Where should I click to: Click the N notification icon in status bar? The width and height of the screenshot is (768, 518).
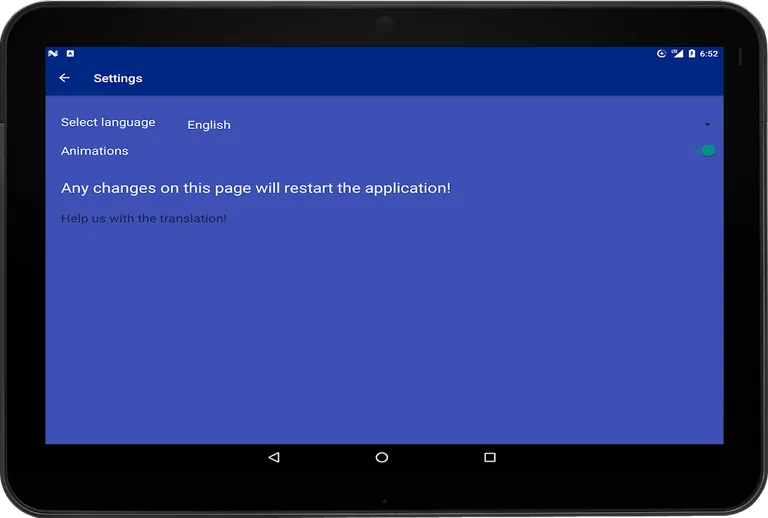(x=53, y=53)
